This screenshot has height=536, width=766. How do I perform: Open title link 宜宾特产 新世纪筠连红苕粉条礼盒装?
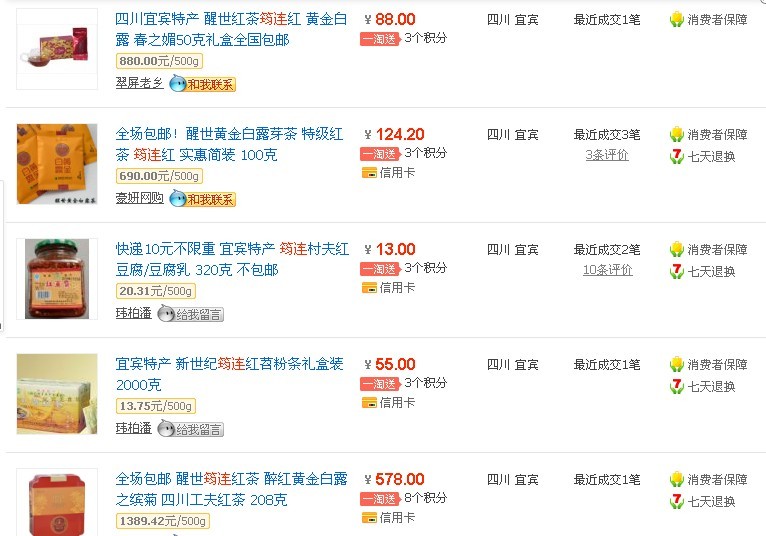pos(230,374)
